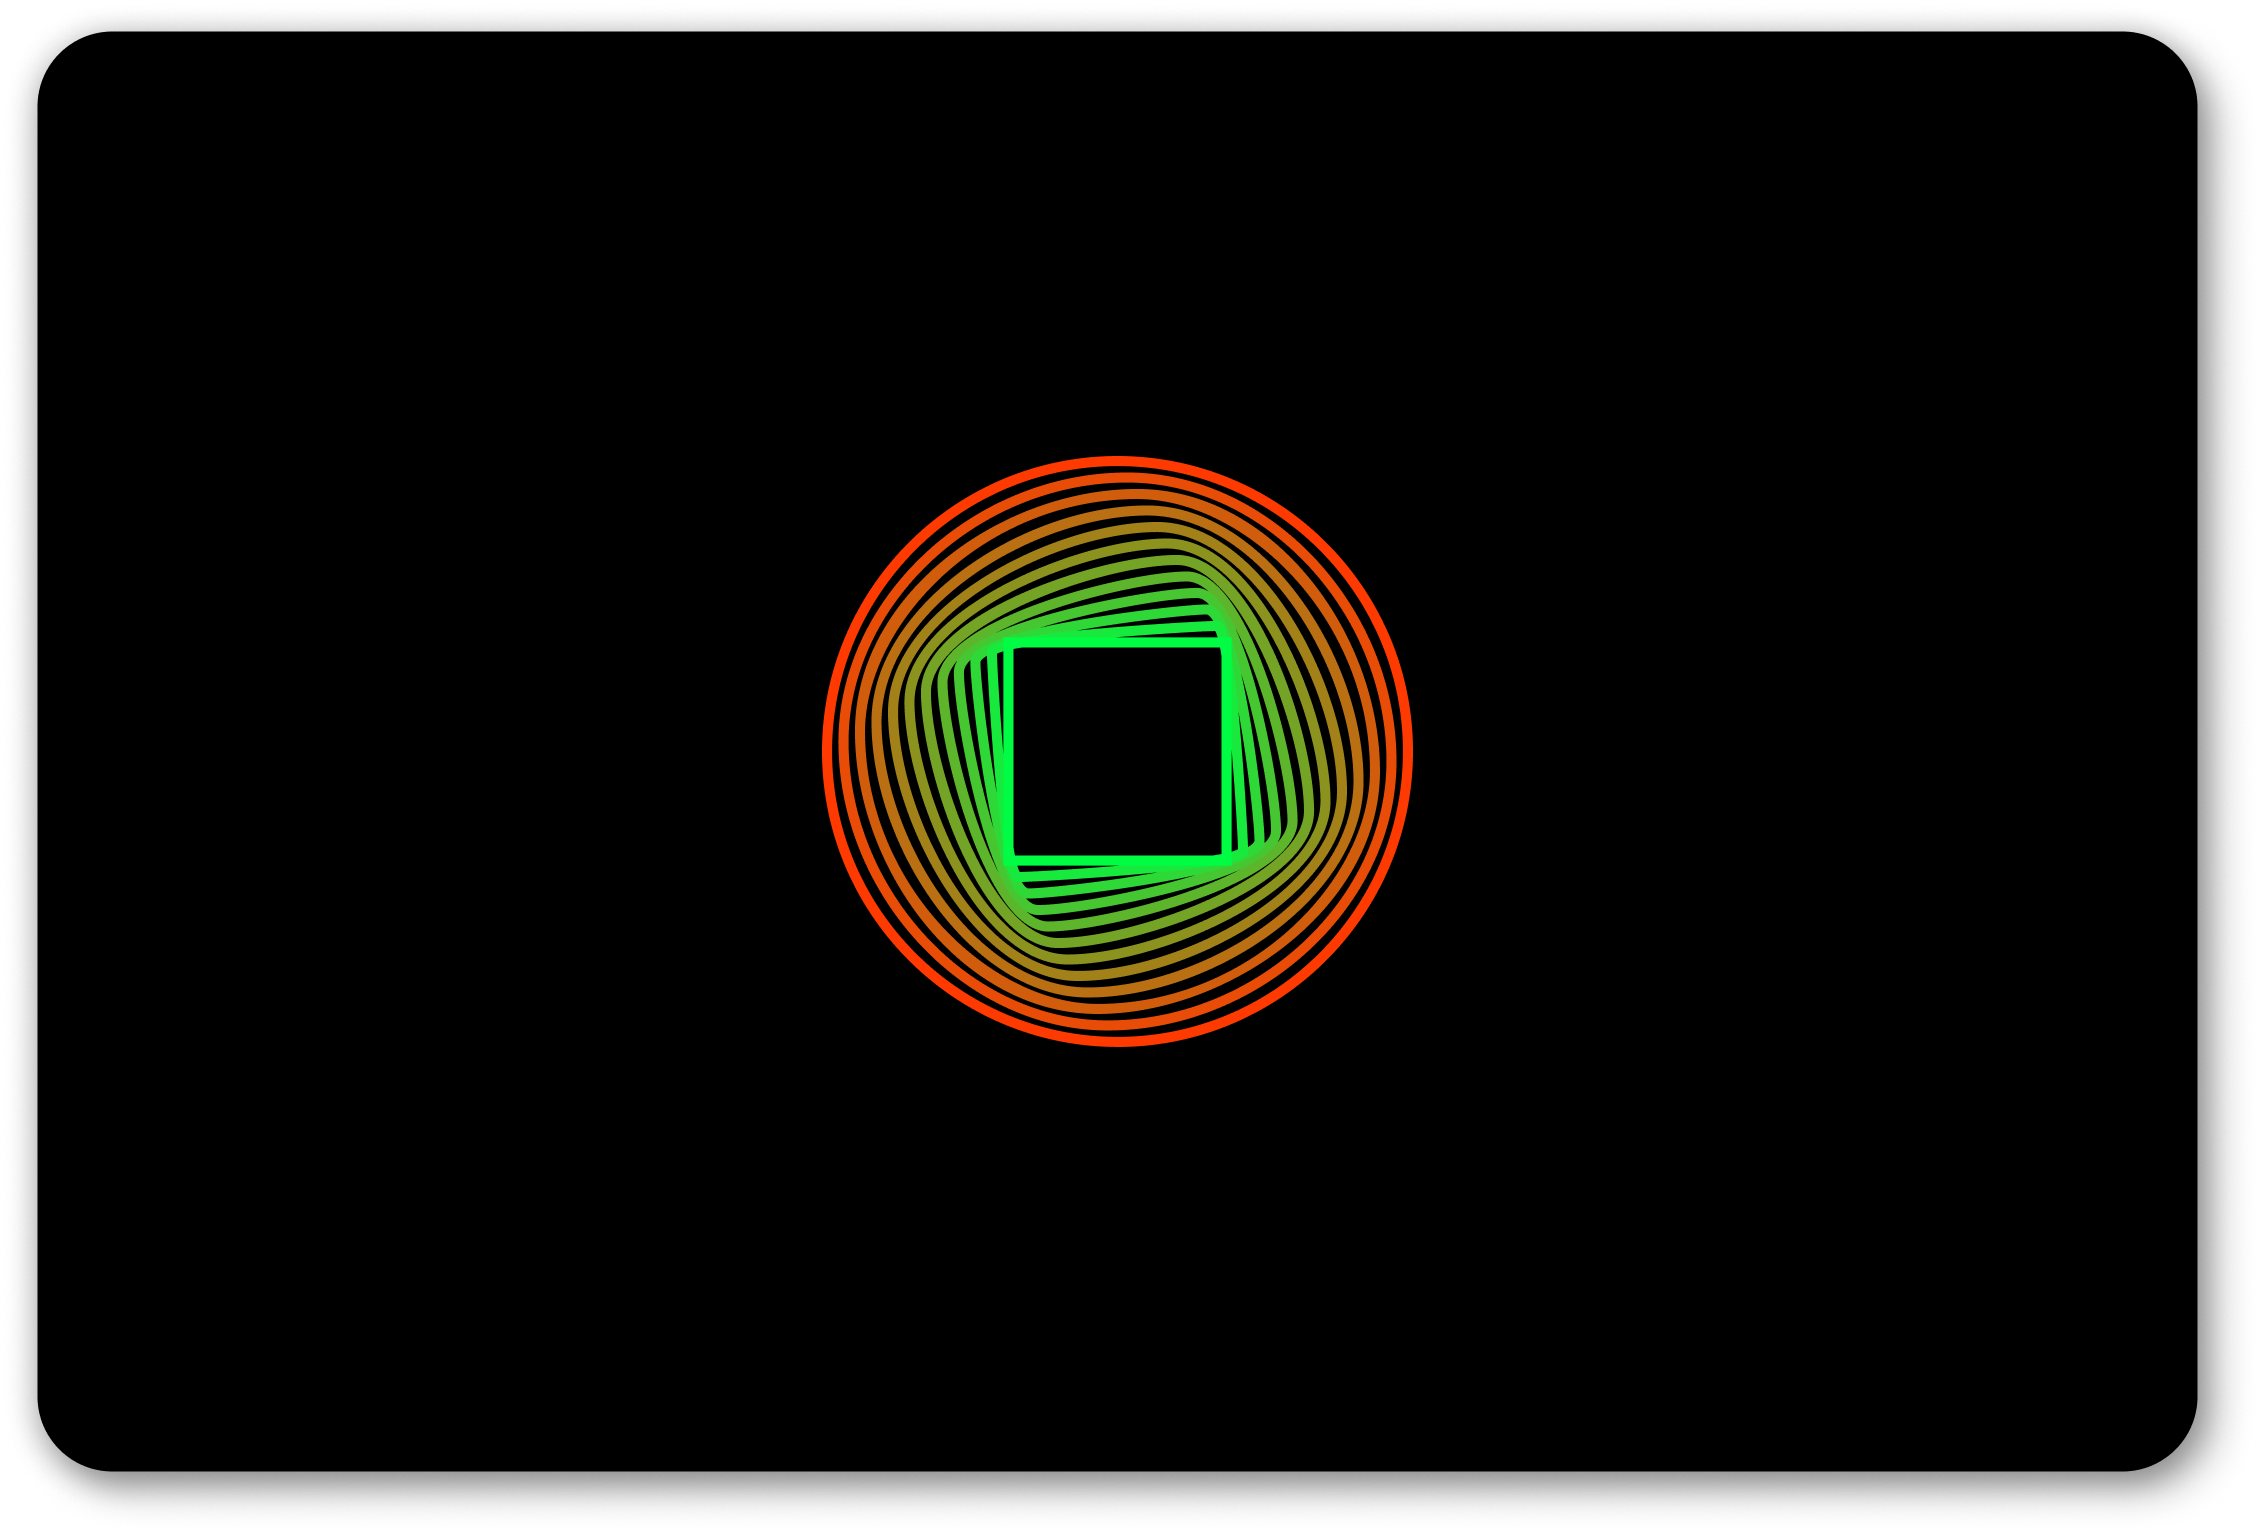
Task: Click the green square's left border
Action: click(x=1008, y=751)
